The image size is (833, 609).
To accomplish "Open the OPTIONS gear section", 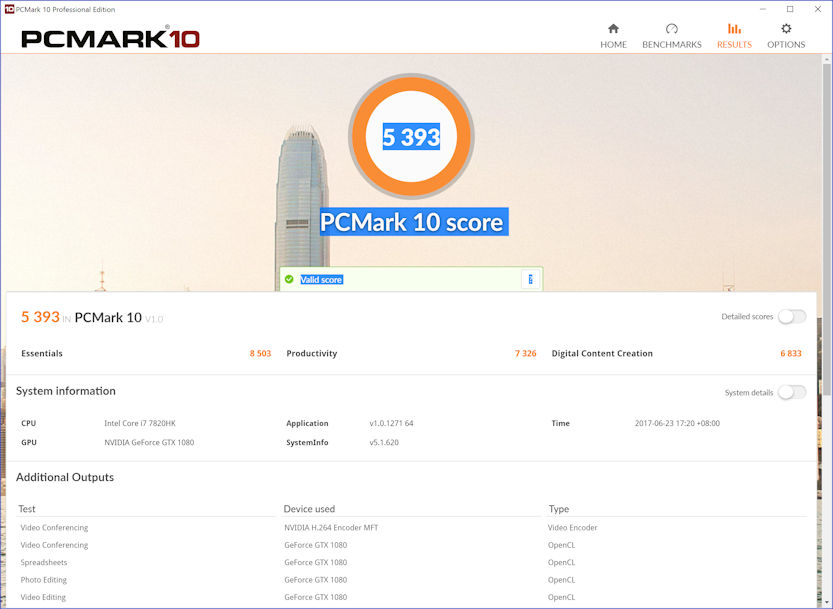I will pyautogui.click(x=786, y=36).
